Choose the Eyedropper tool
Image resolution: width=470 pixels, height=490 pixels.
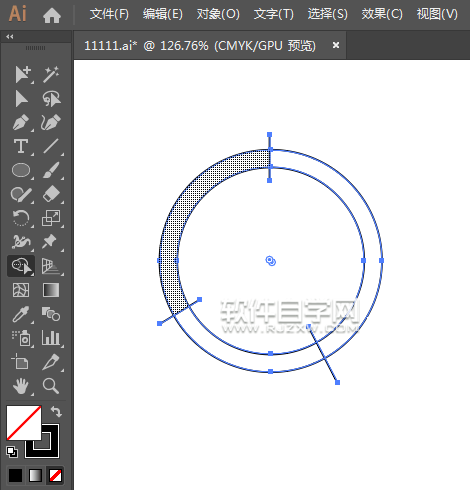pos(21,314)
